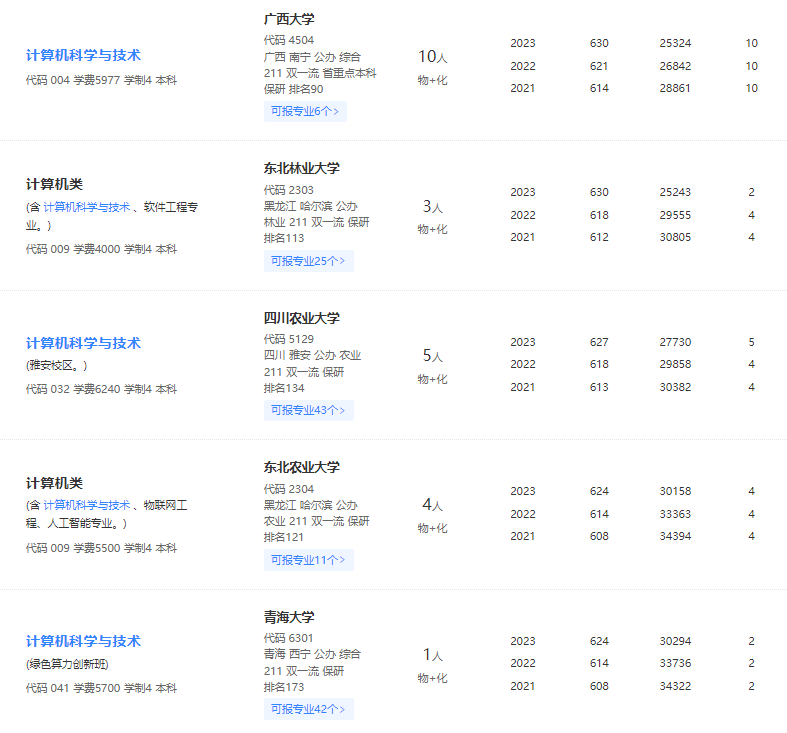
Task: Click rank value 28861 for 广西大学 2021
Action: (x=675, y=88)
